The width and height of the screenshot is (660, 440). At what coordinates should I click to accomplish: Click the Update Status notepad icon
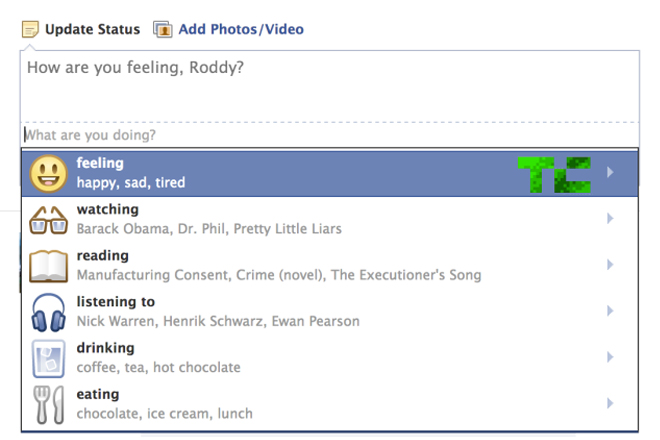[30, 29]
